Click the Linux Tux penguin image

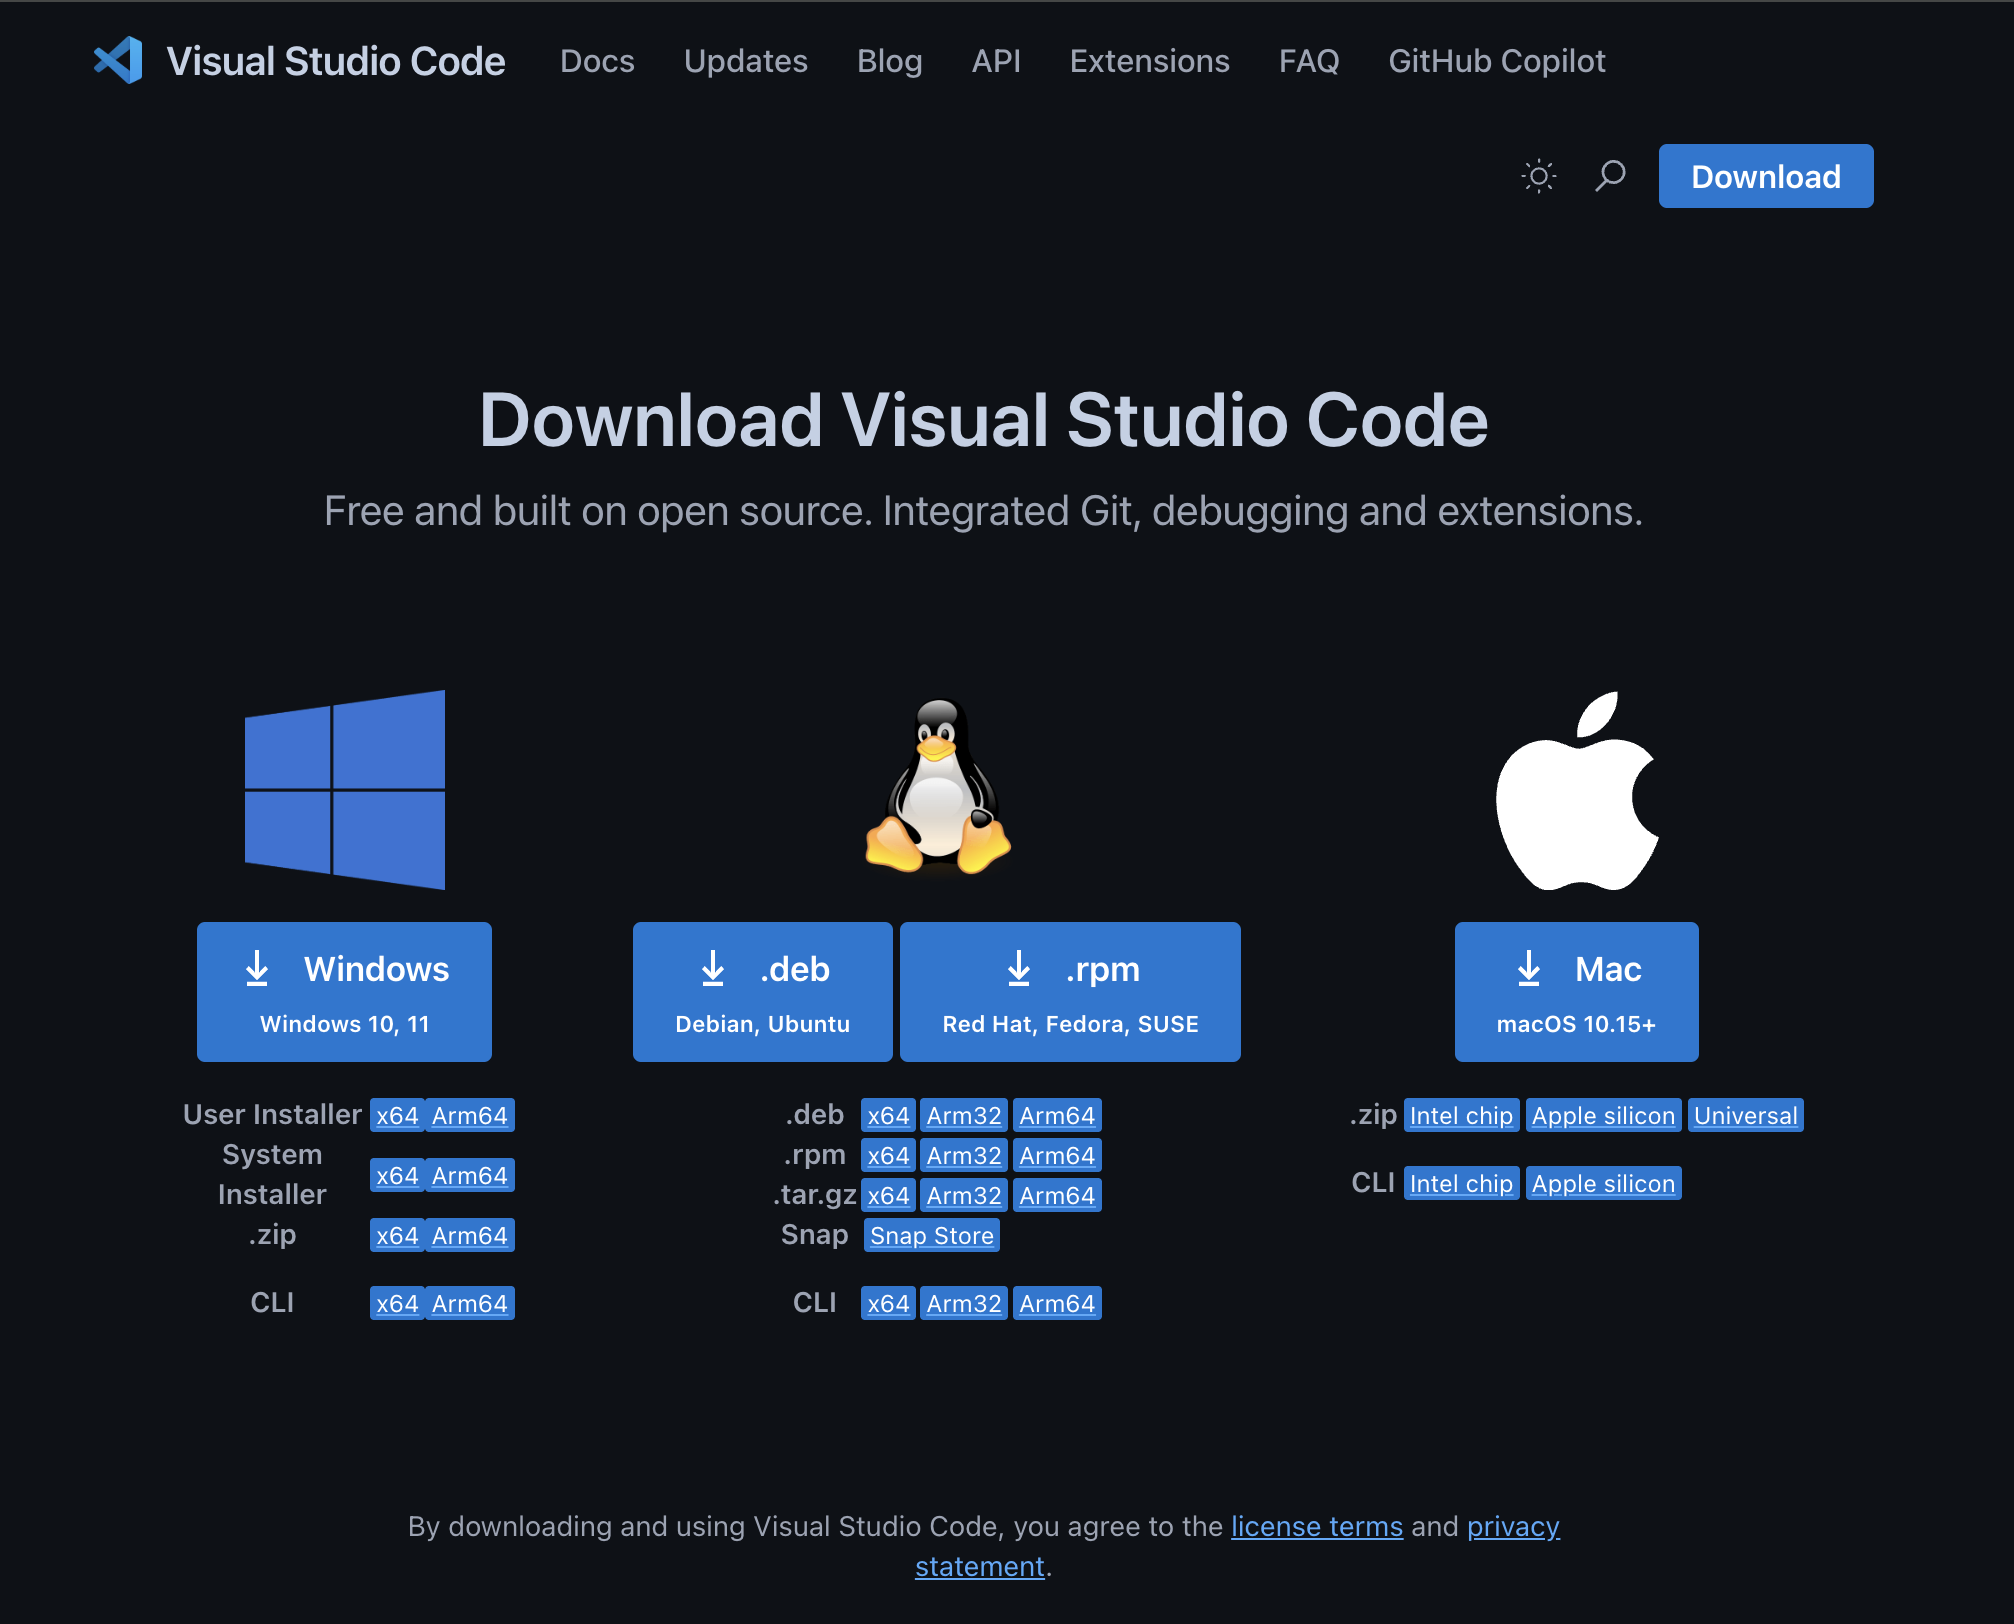pyautogui.click(x=938, y=786)
